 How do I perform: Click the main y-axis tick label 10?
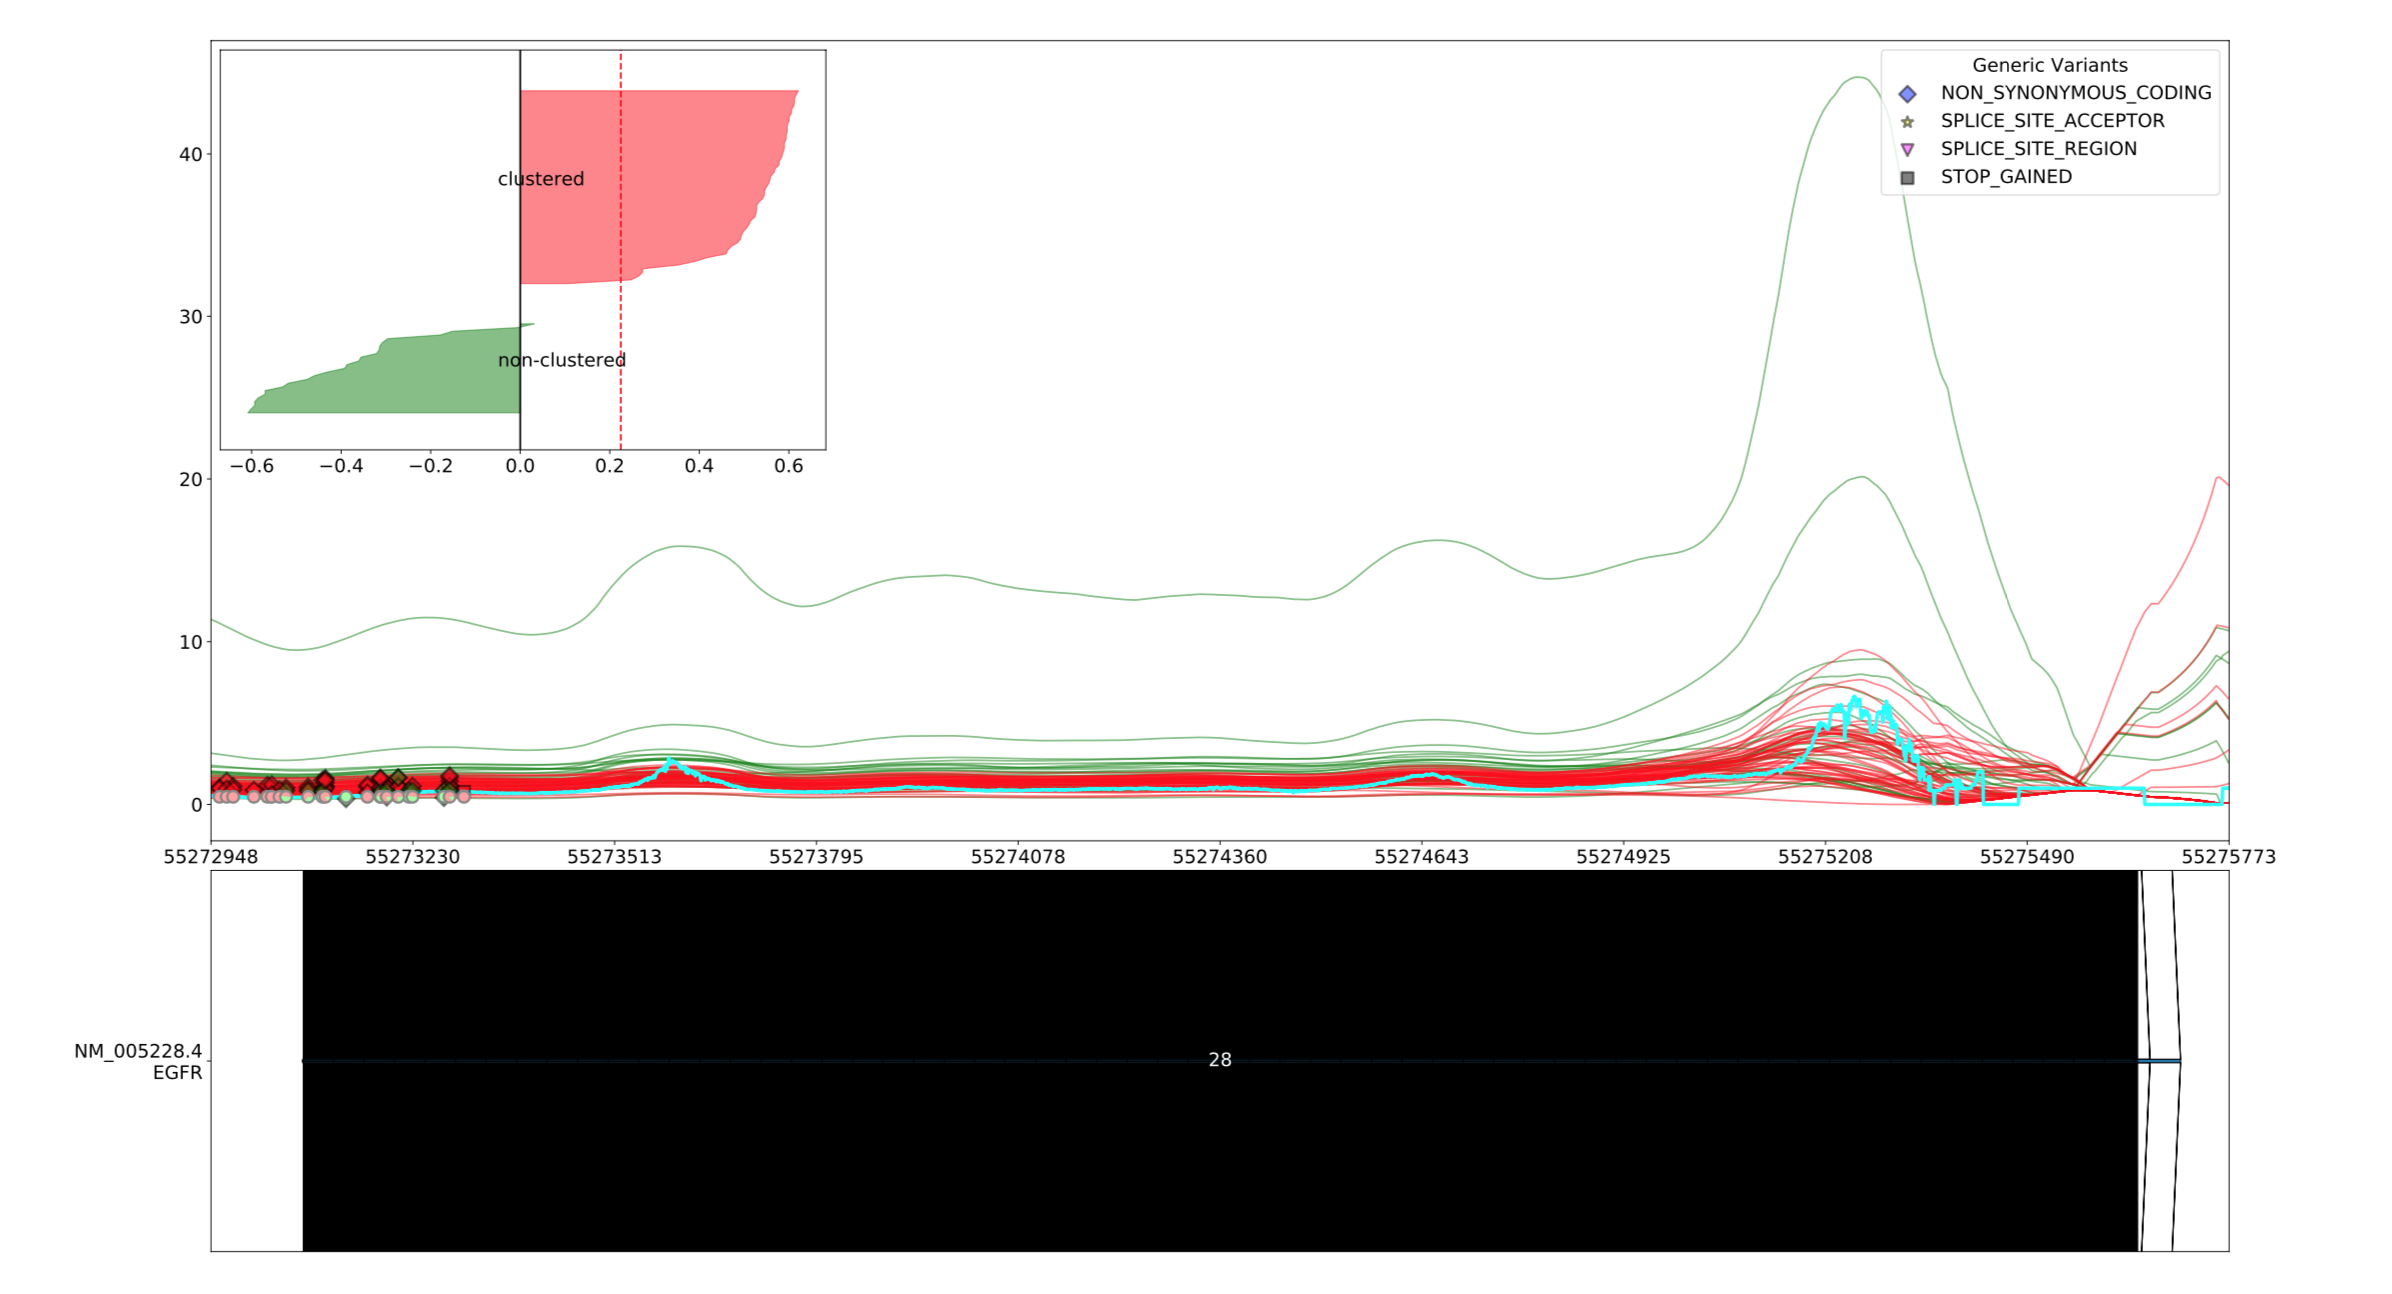tap(190, 642)
